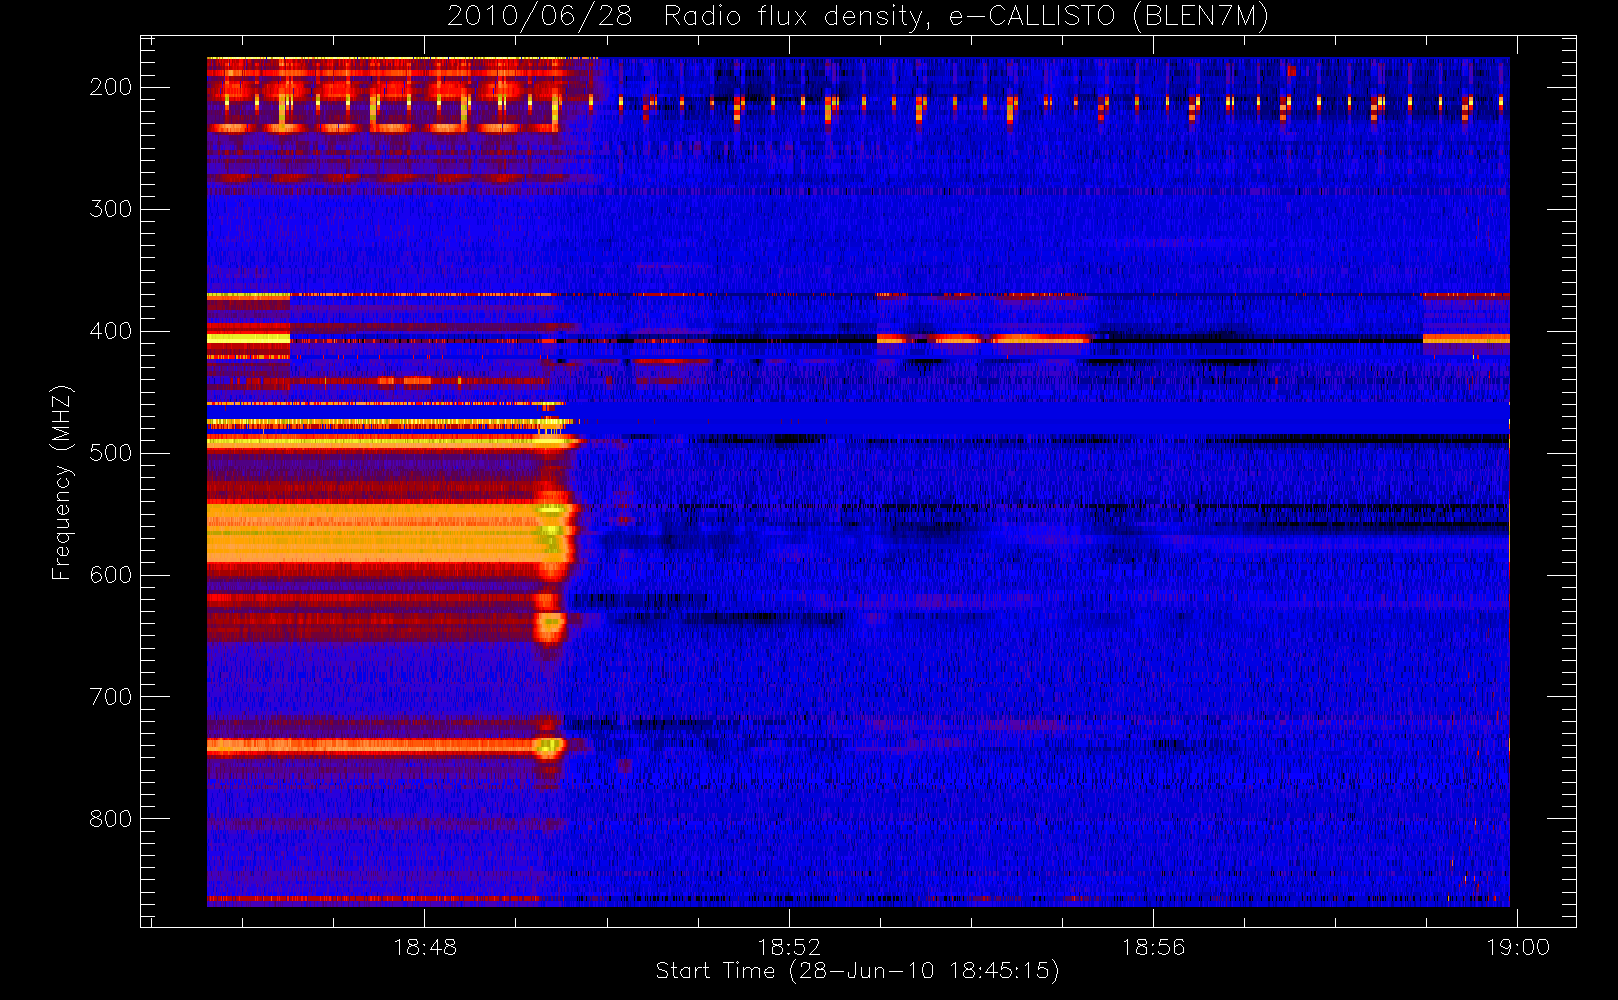This screenshot has height=1000, width=1618.
Task: Click the 400 frequency tick label
Action: click(111, 331)
